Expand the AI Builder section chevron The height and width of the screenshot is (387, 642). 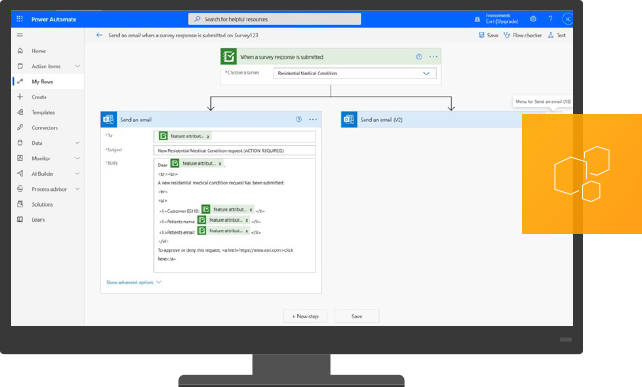[x=77, y=174]
